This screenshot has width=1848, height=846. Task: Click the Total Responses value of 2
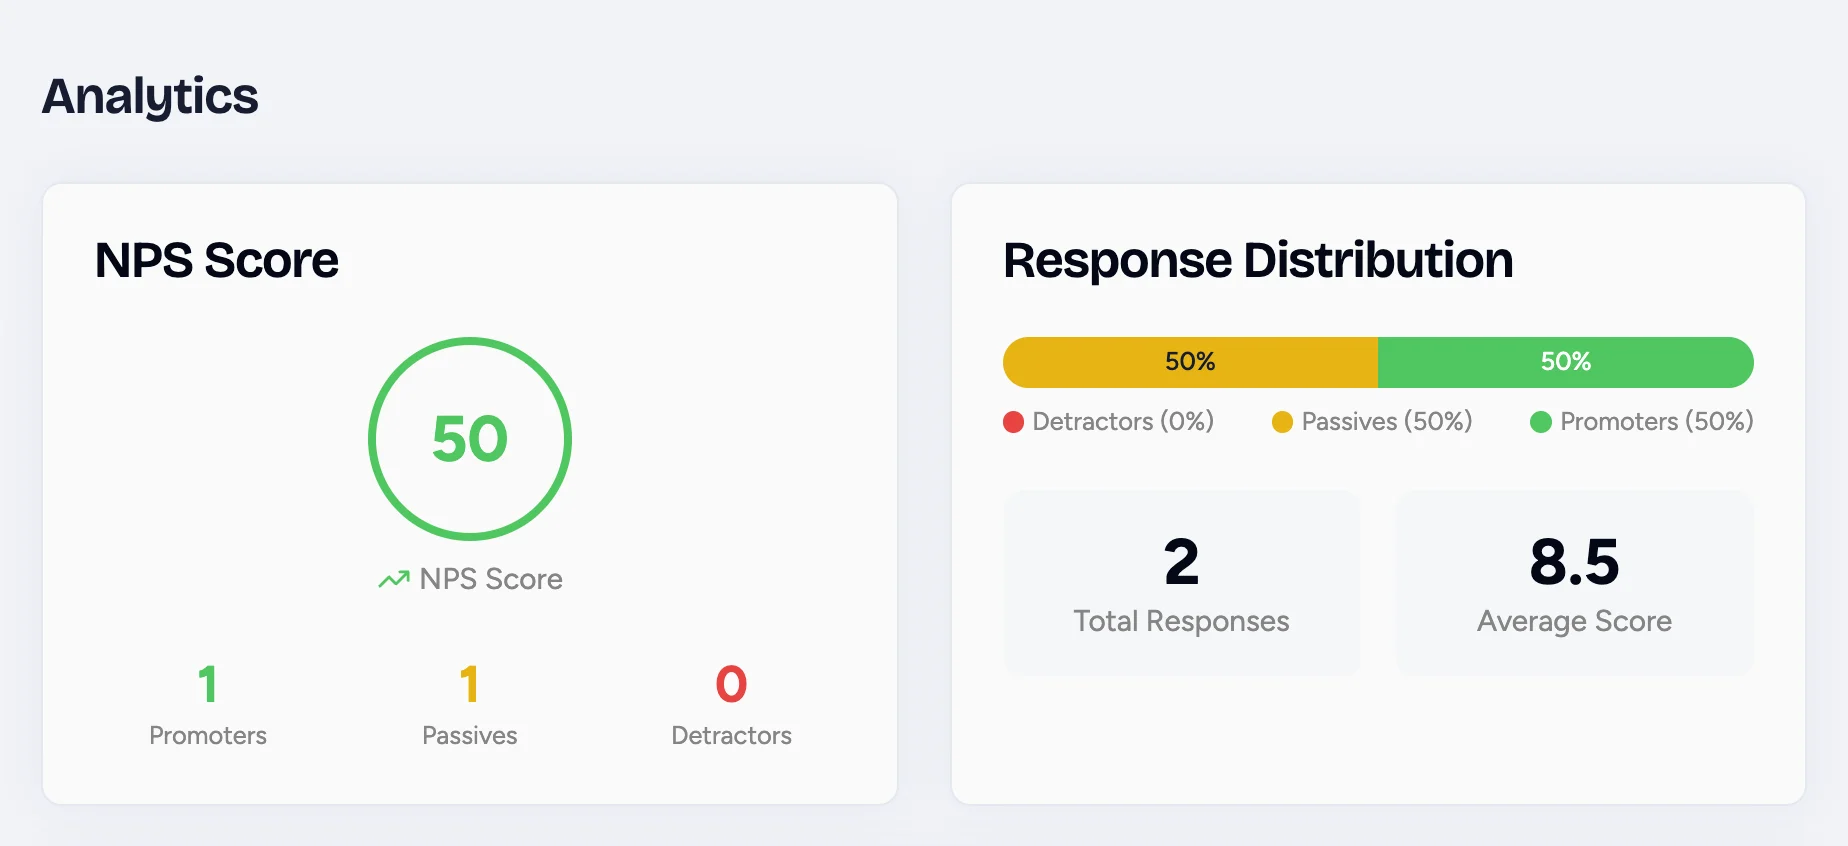1181,562
